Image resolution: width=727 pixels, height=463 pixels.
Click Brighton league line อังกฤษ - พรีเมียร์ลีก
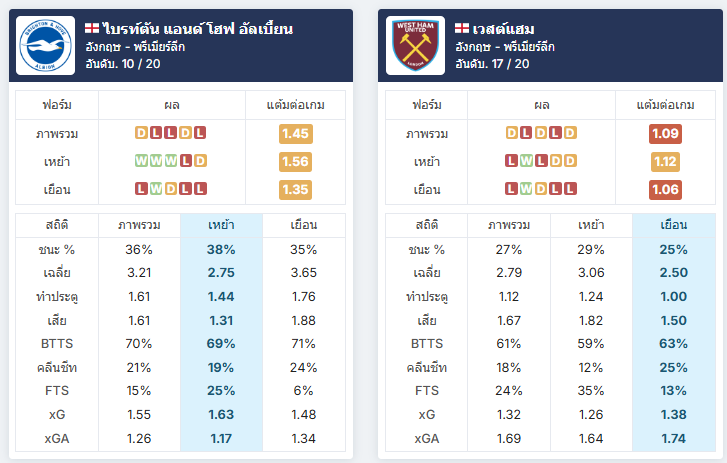(135, 47)
